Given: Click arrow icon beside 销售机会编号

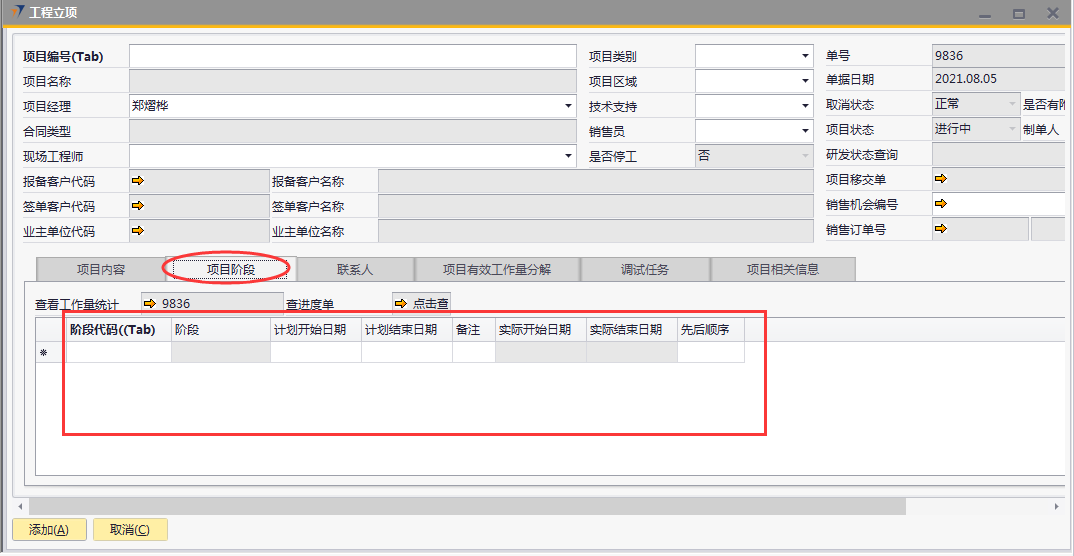Looking at the screenshot, I should pyautogui.click(x=941, y=204).
